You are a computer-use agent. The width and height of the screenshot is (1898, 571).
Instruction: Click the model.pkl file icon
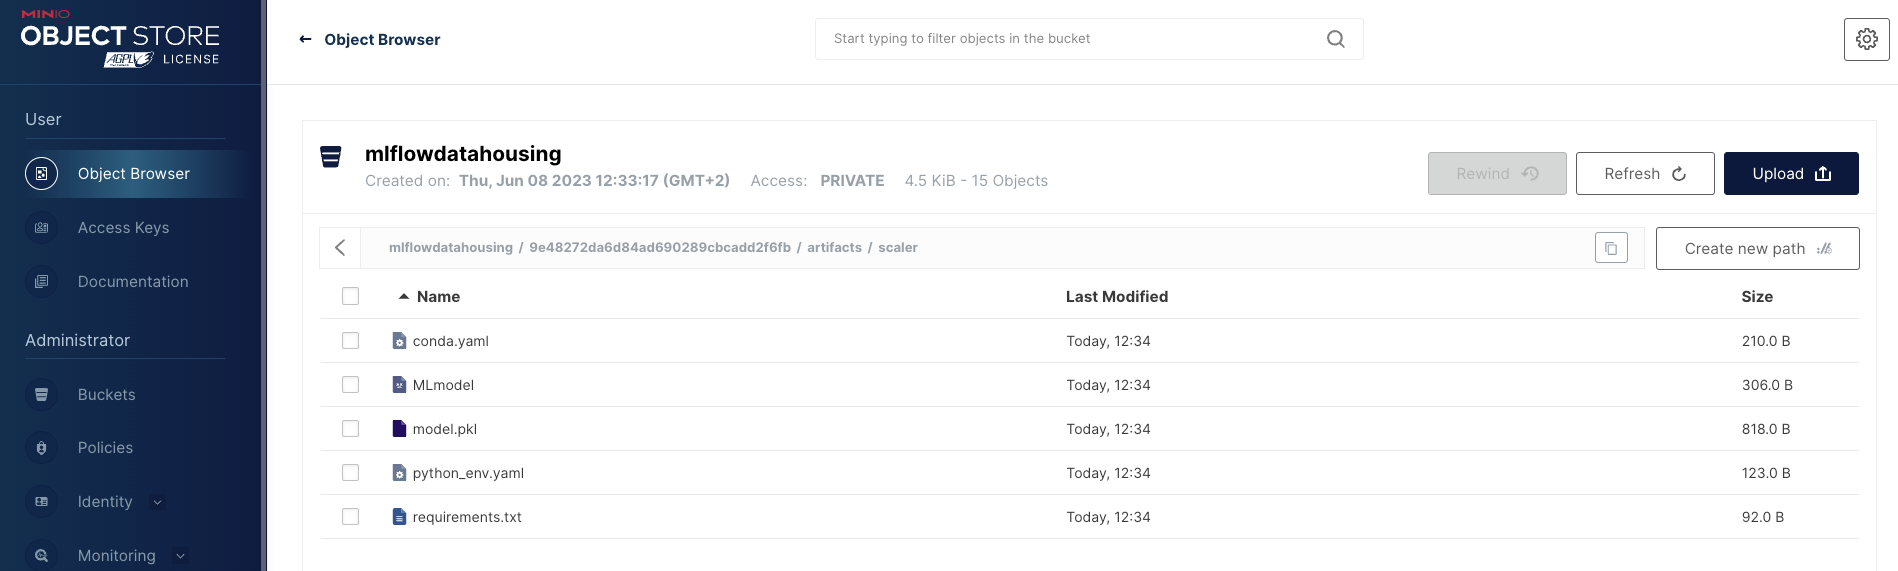[x=399, y=429]
